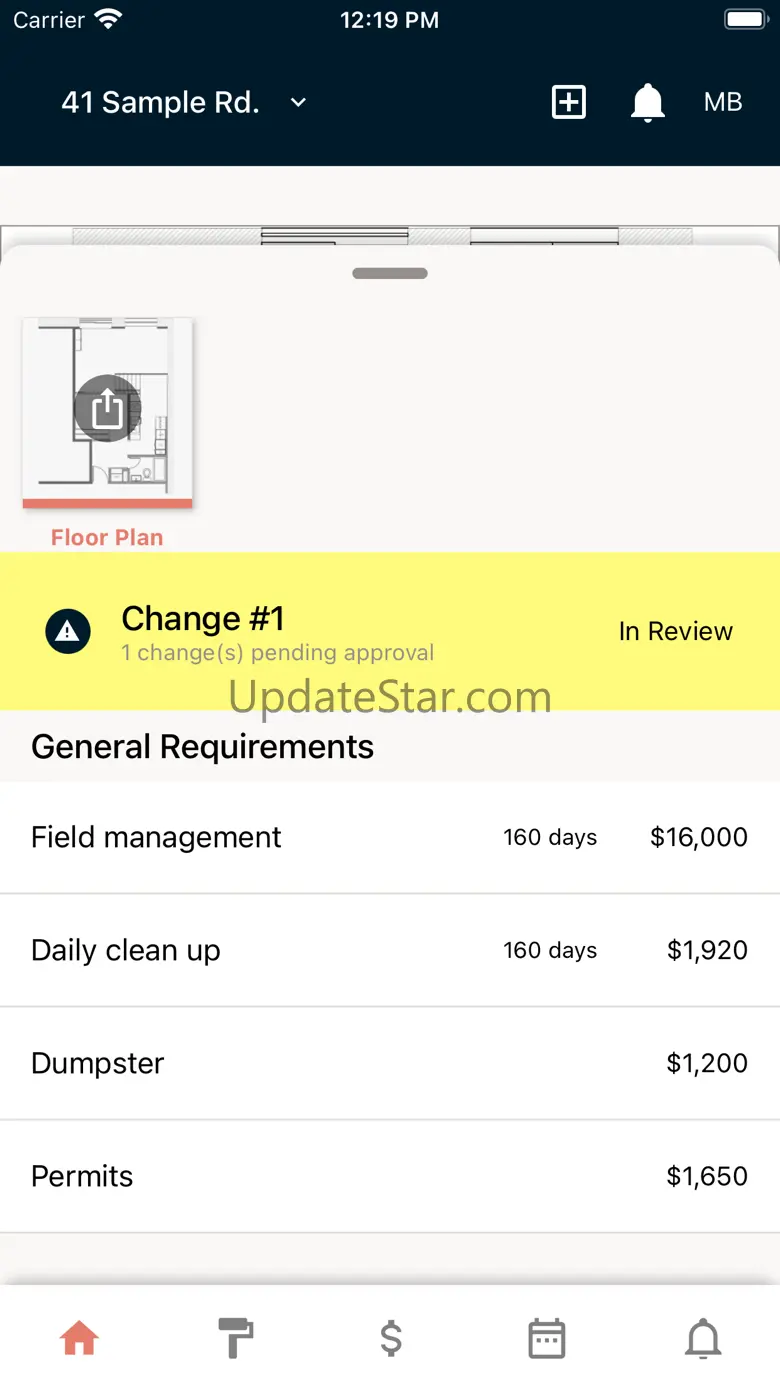Screen dimensions: 780x1387
Task: Tap the drag handle on the sheet
Action: pos(390,273)
